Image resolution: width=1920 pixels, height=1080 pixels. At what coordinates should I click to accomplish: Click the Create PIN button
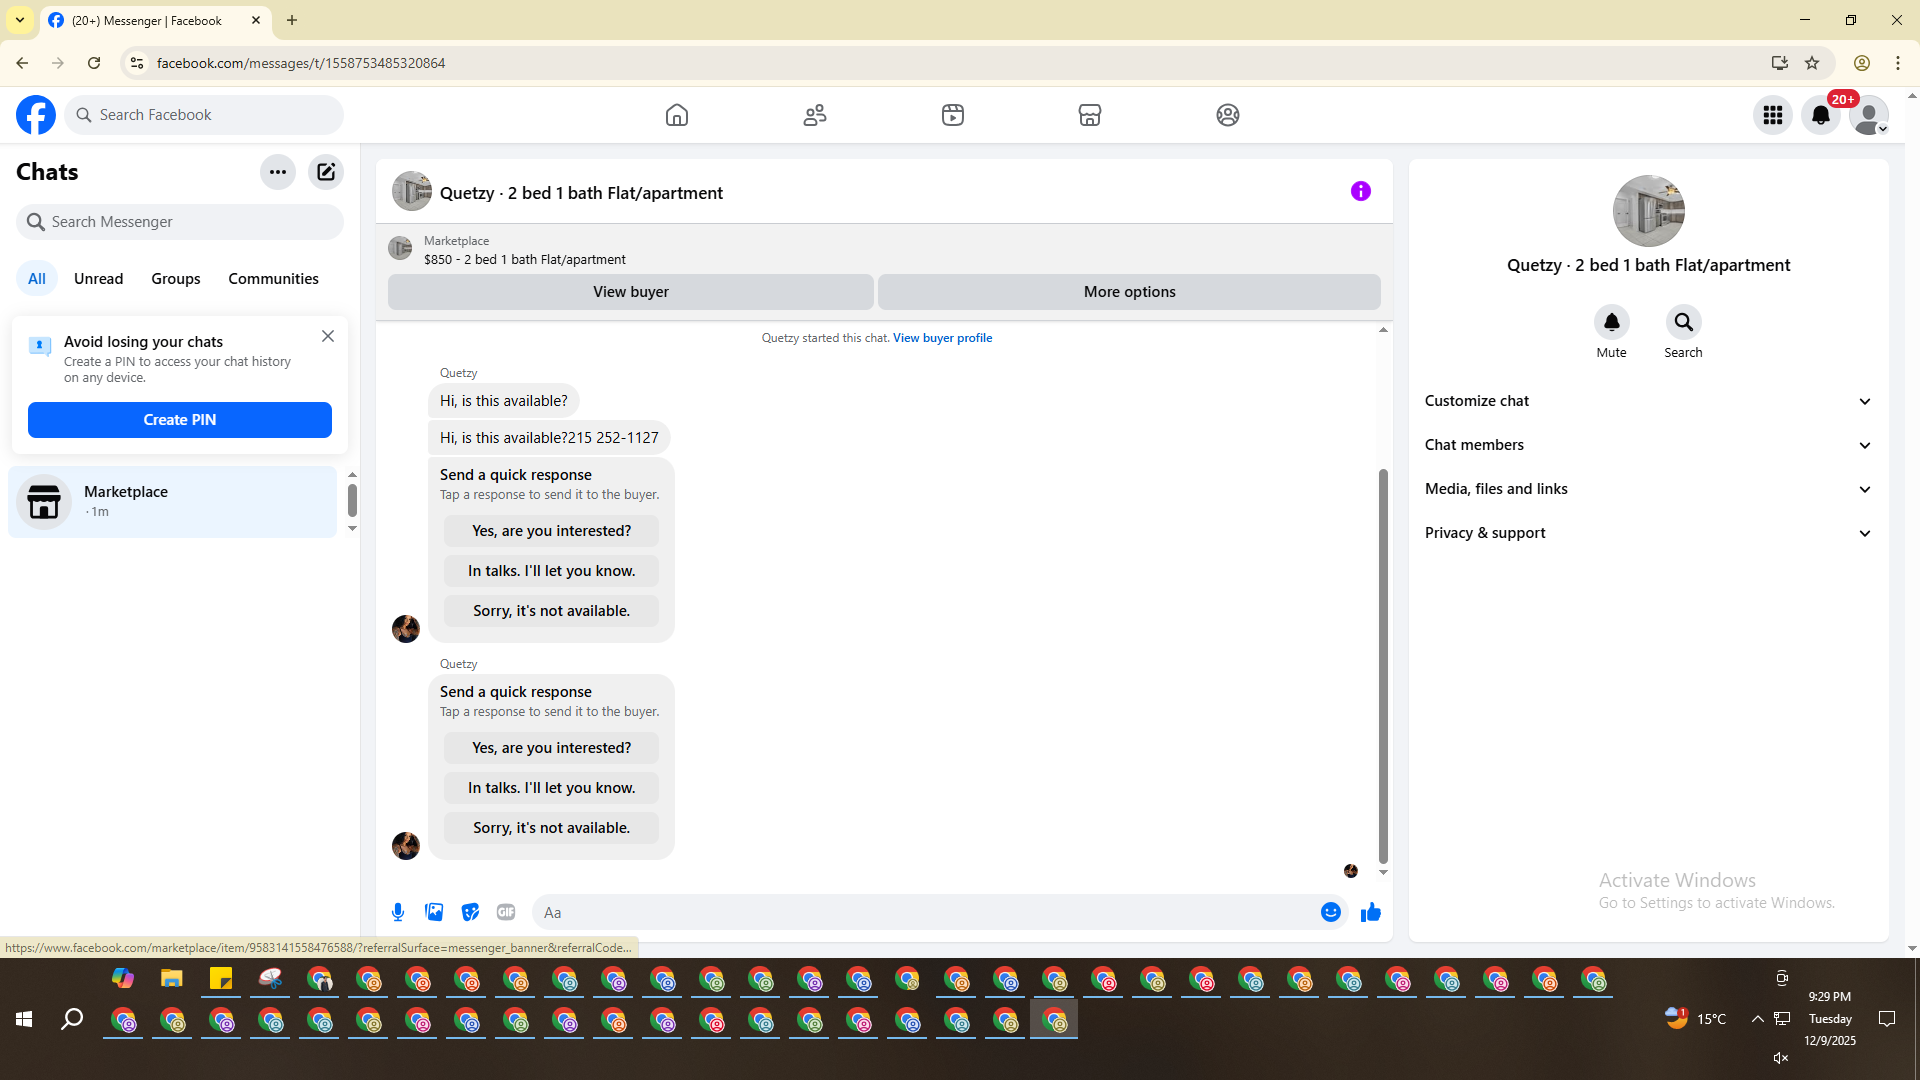(x=180, y=420)
